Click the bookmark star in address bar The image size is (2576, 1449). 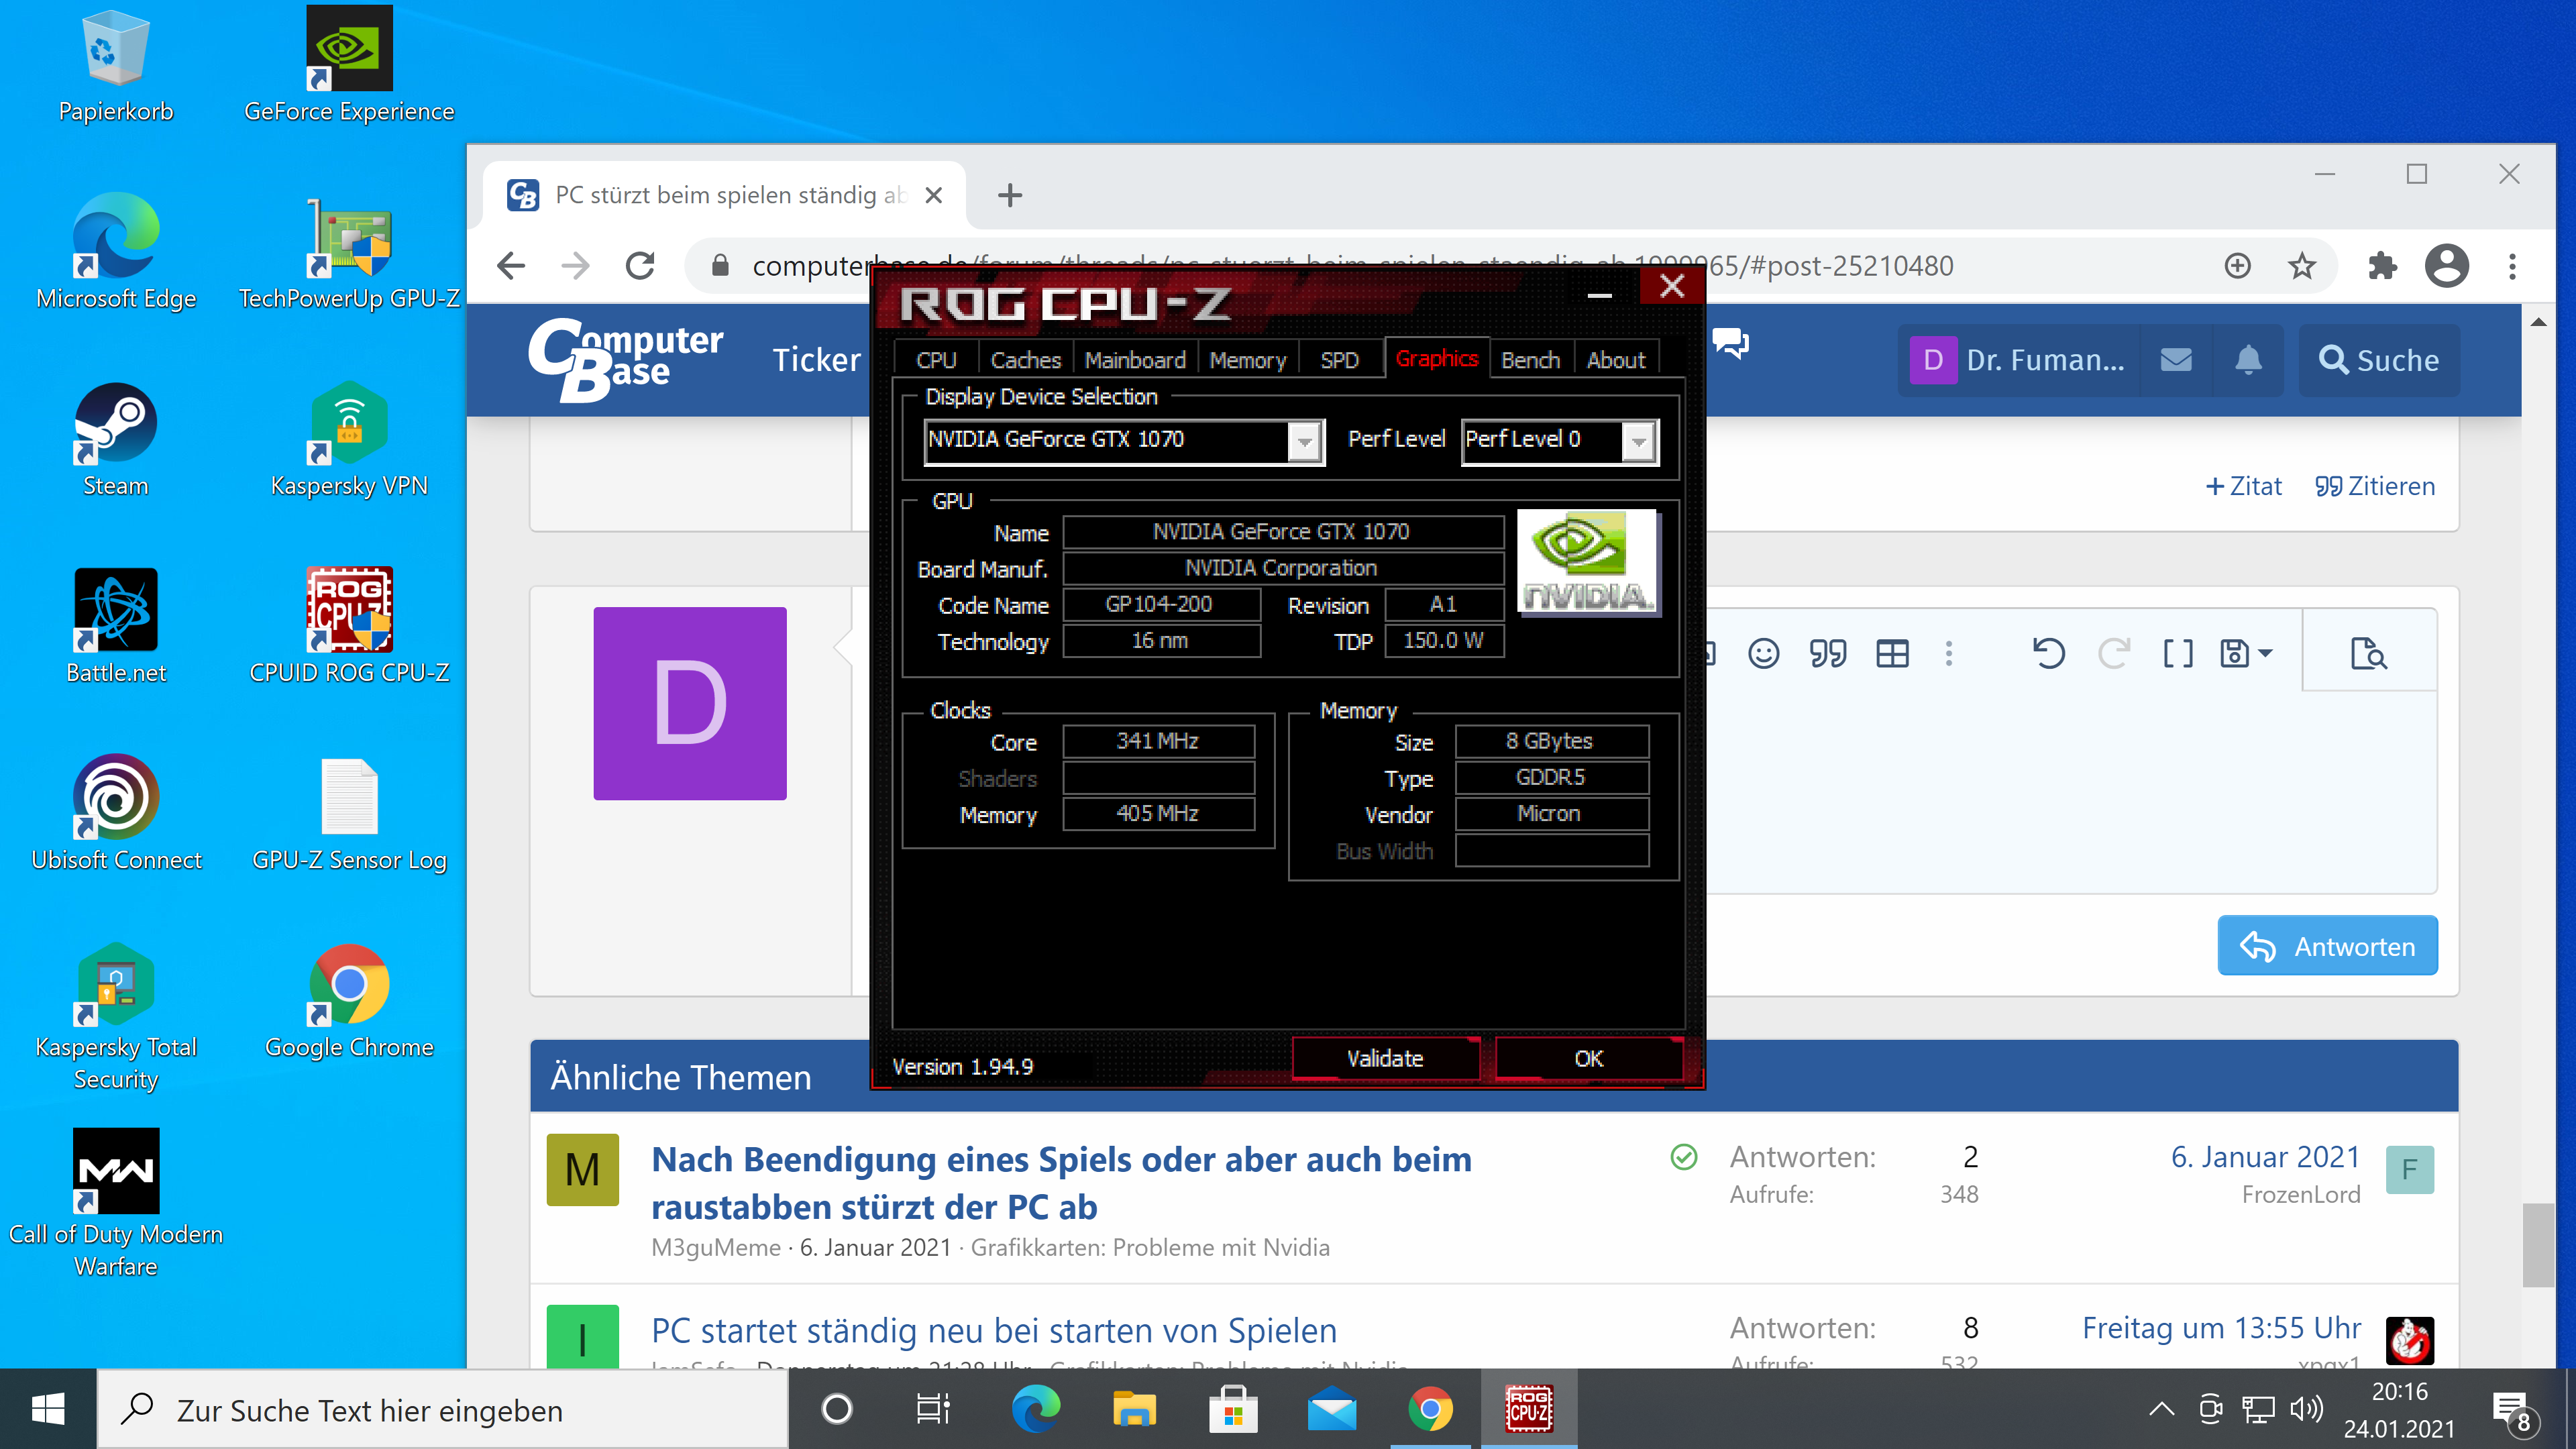pos(2302,266)
